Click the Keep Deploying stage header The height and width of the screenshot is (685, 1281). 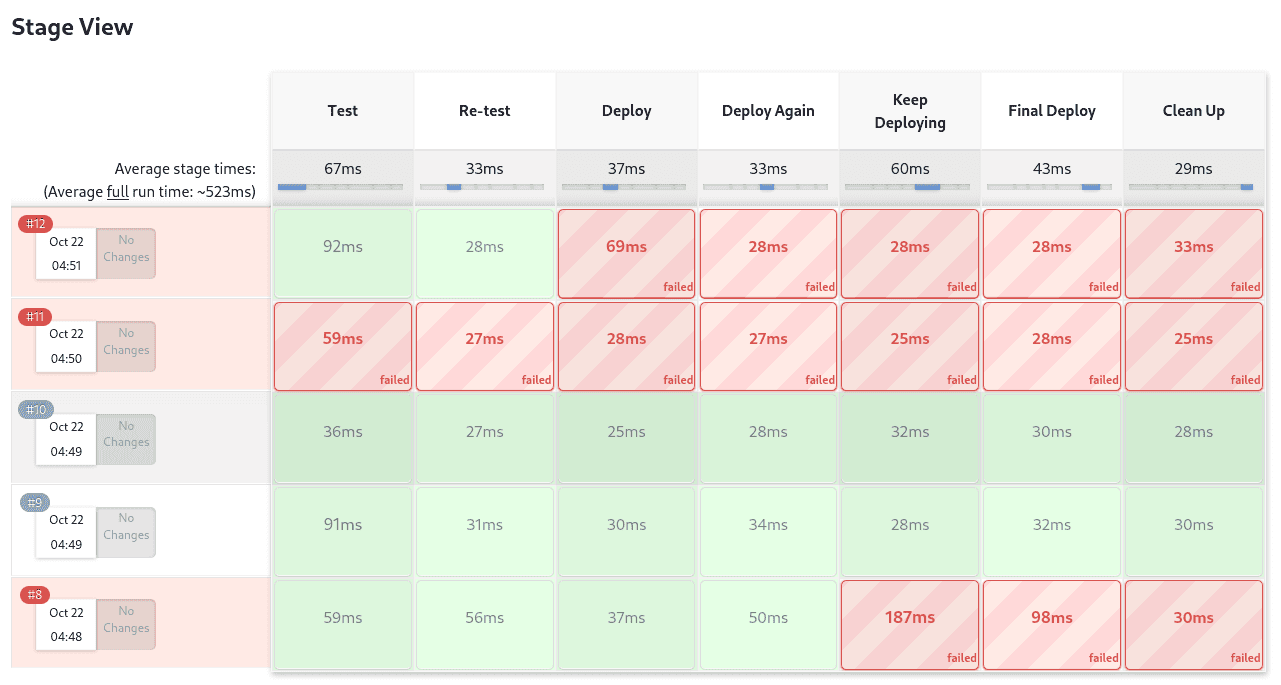tap(909, 110)
